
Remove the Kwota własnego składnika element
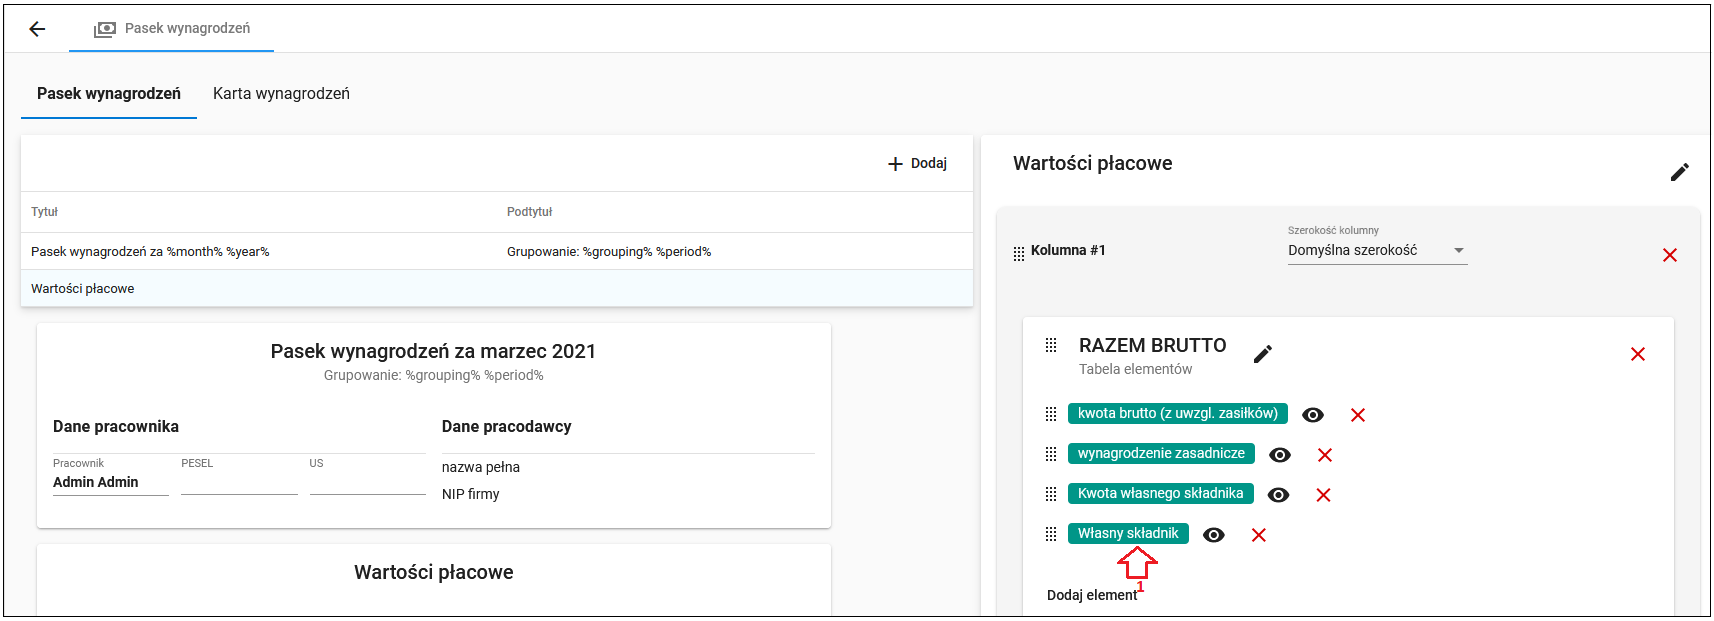[1323, 495]
